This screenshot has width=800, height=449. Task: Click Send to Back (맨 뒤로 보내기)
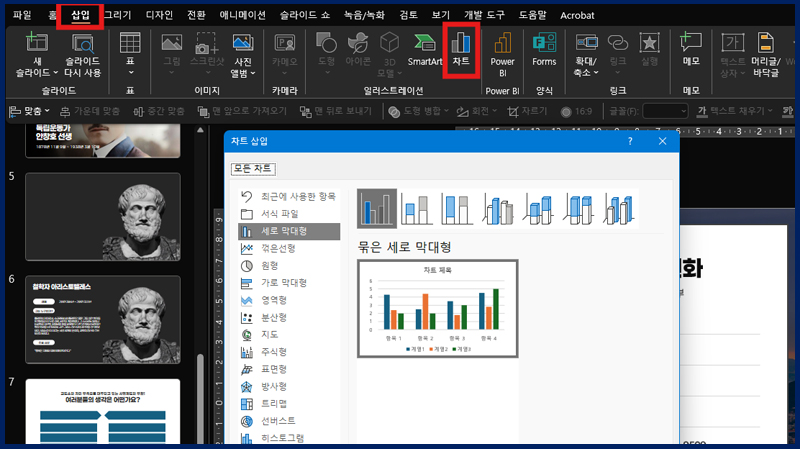pos(336,111)
